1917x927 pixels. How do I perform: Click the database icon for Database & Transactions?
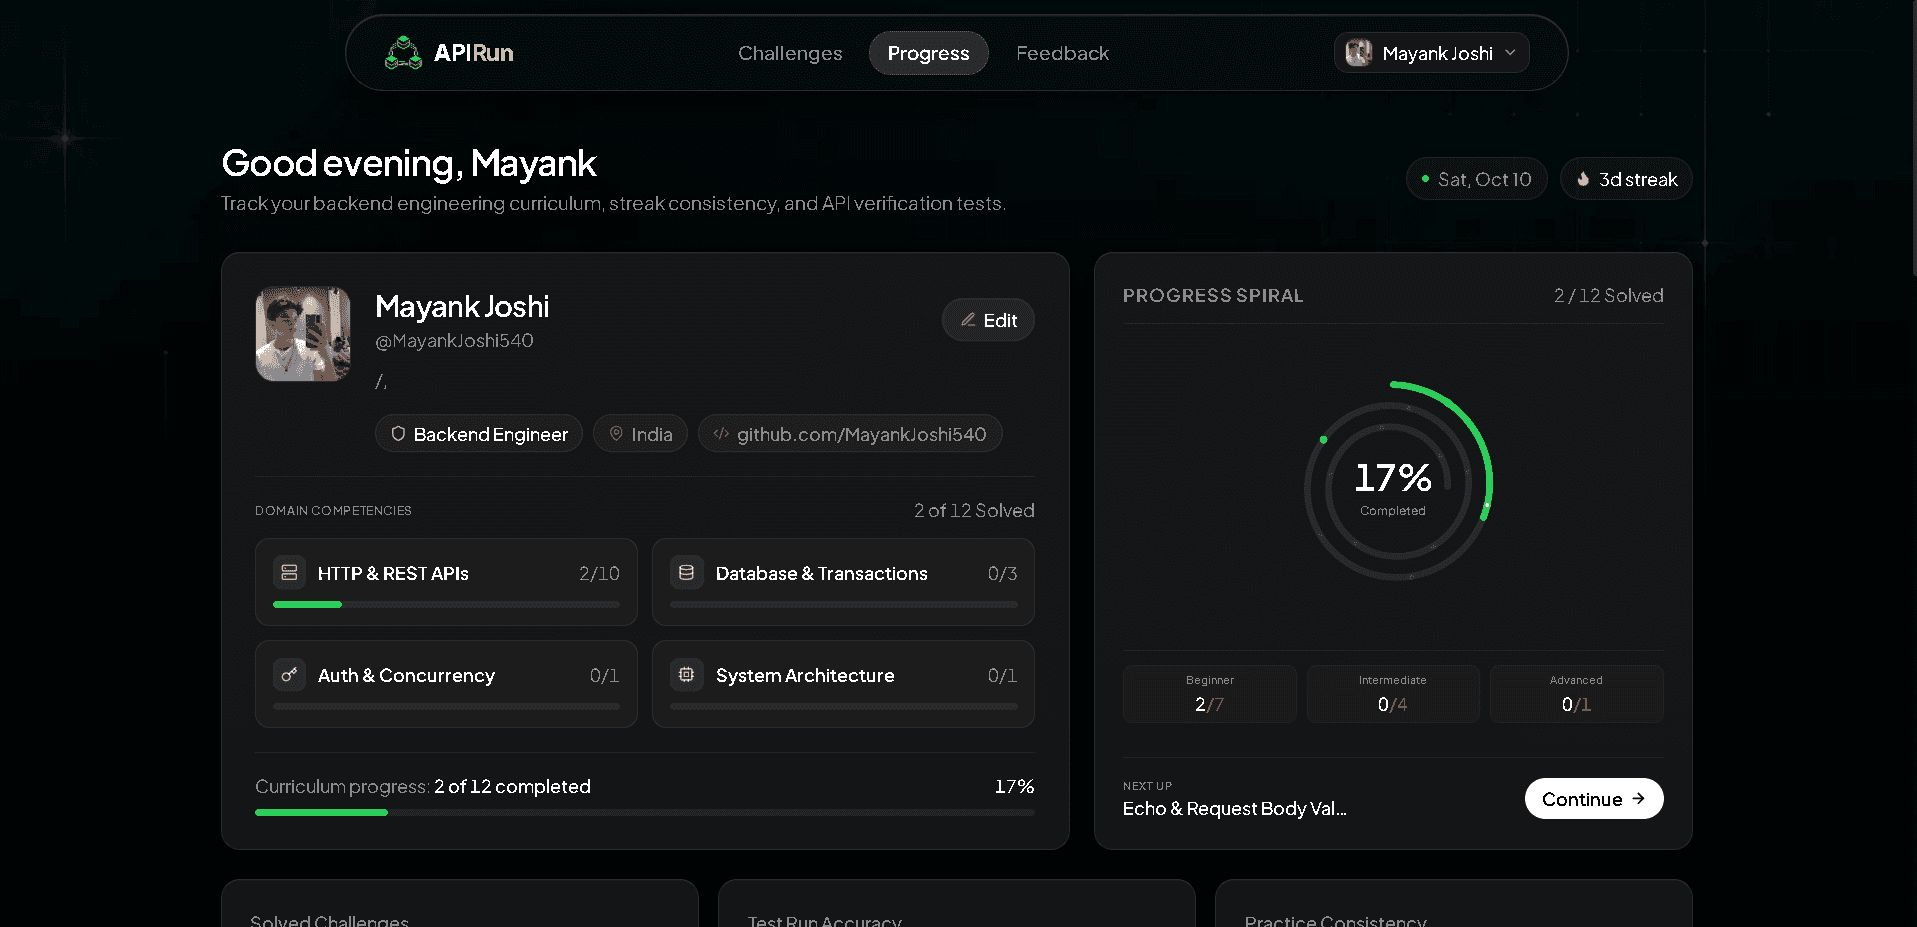click(x=686, y=572)
